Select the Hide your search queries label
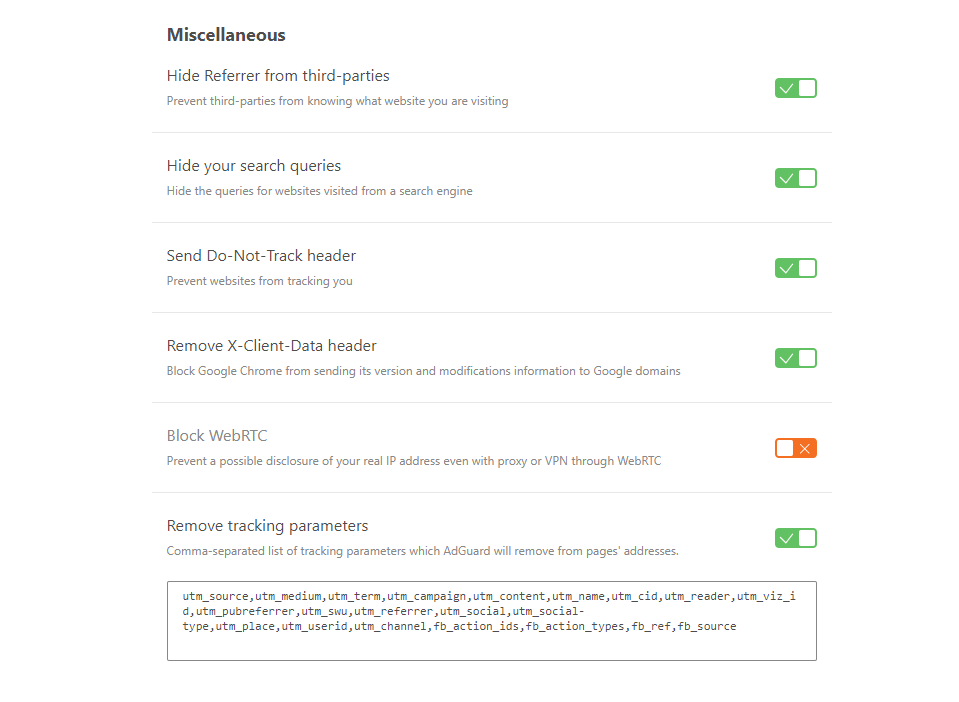Viewport: 959px width, 702px height. click(x=254, y=166)
